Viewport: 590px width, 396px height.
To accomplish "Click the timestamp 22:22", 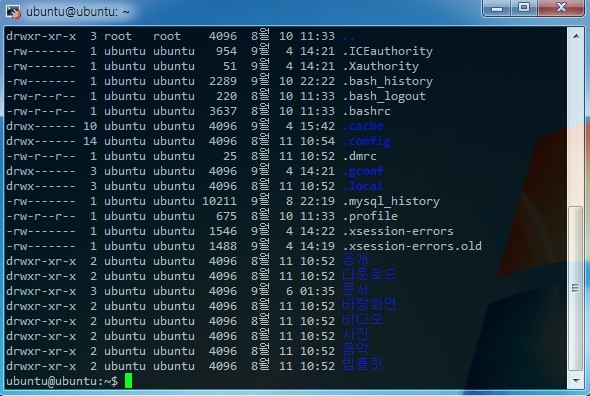I will point(317,81).
